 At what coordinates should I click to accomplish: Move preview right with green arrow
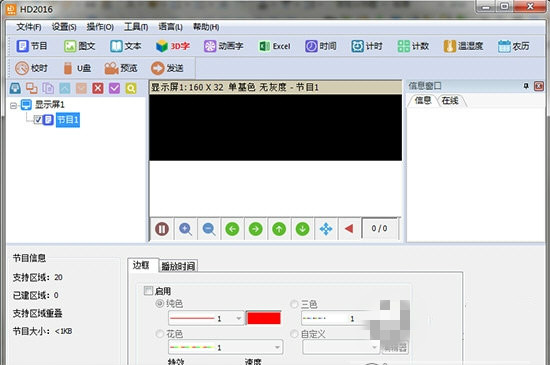tap(256, 229)
